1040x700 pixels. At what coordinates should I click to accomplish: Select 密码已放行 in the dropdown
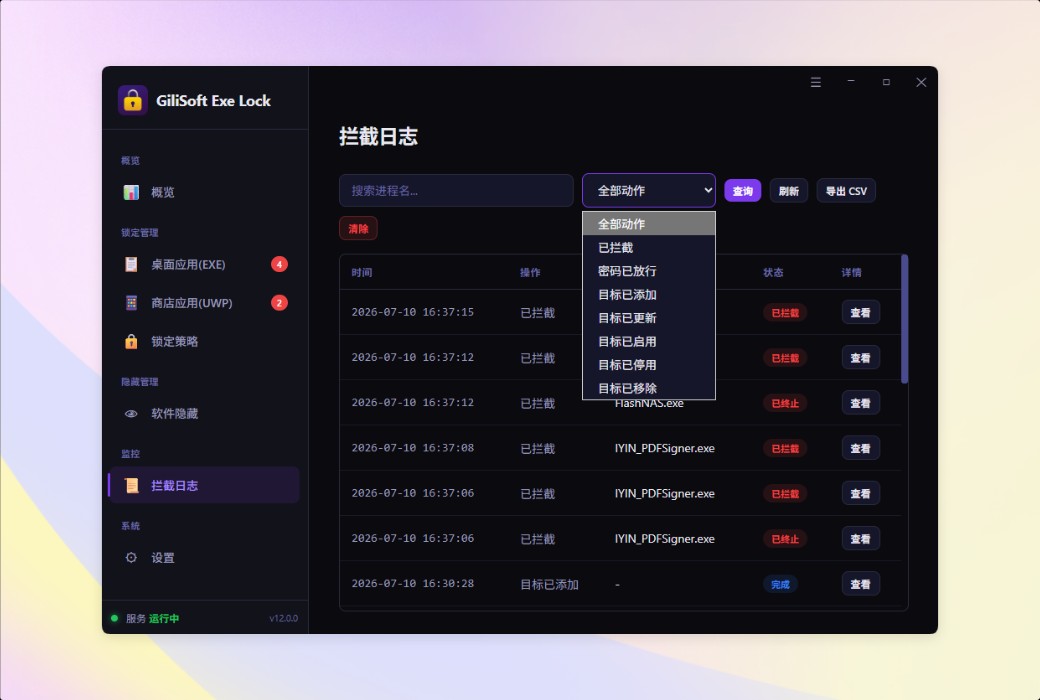tap(649, 271)
